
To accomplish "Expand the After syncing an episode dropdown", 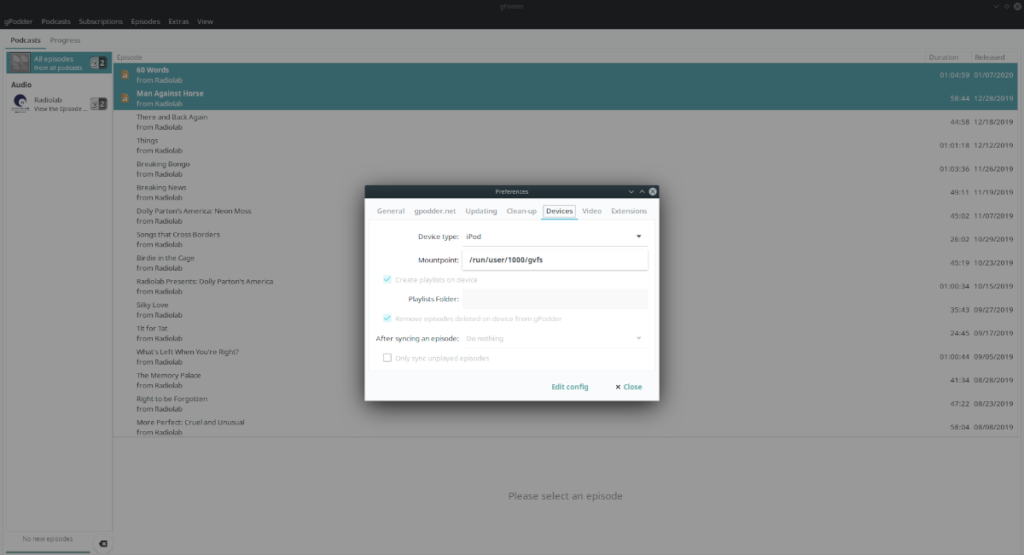I will click(x=554, y=339).
